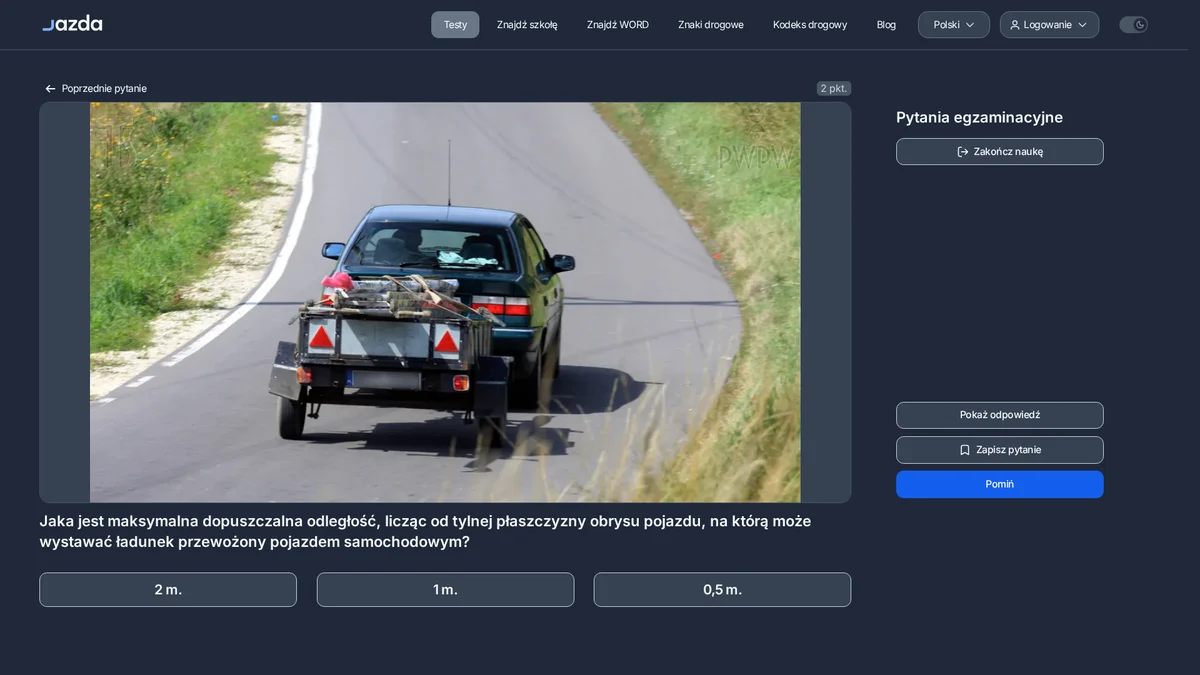
Task: Click the car and trailer question photo
Action: [x=445, y=302]
